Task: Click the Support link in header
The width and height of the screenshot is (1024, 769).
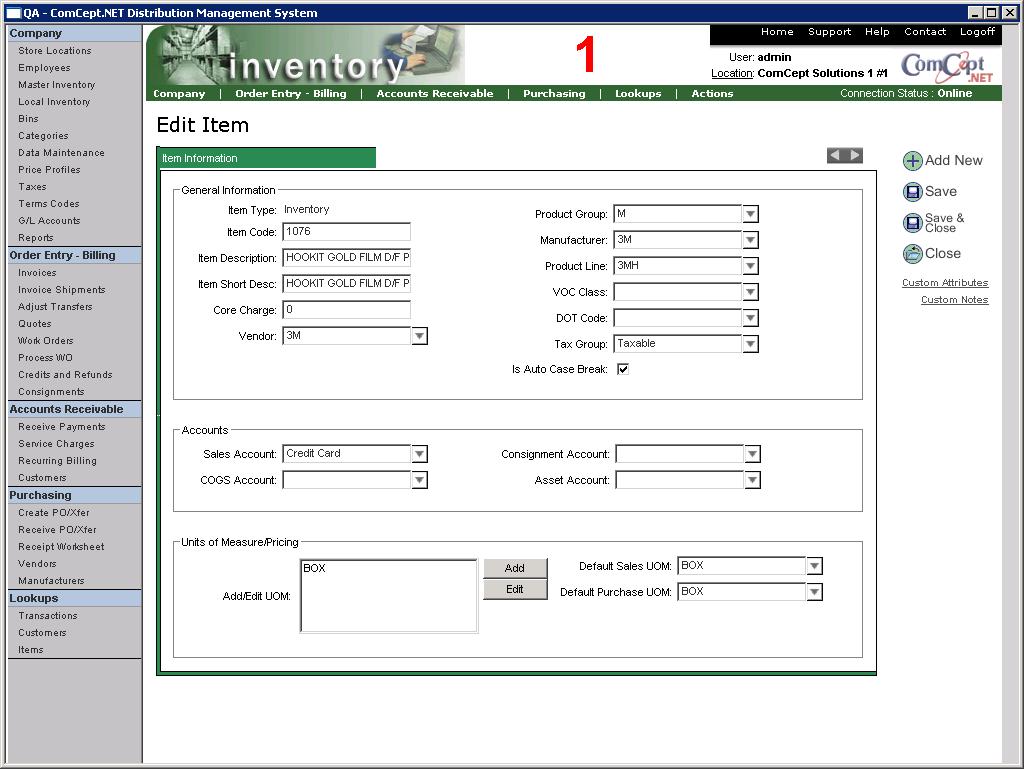Action: (829, 31)
